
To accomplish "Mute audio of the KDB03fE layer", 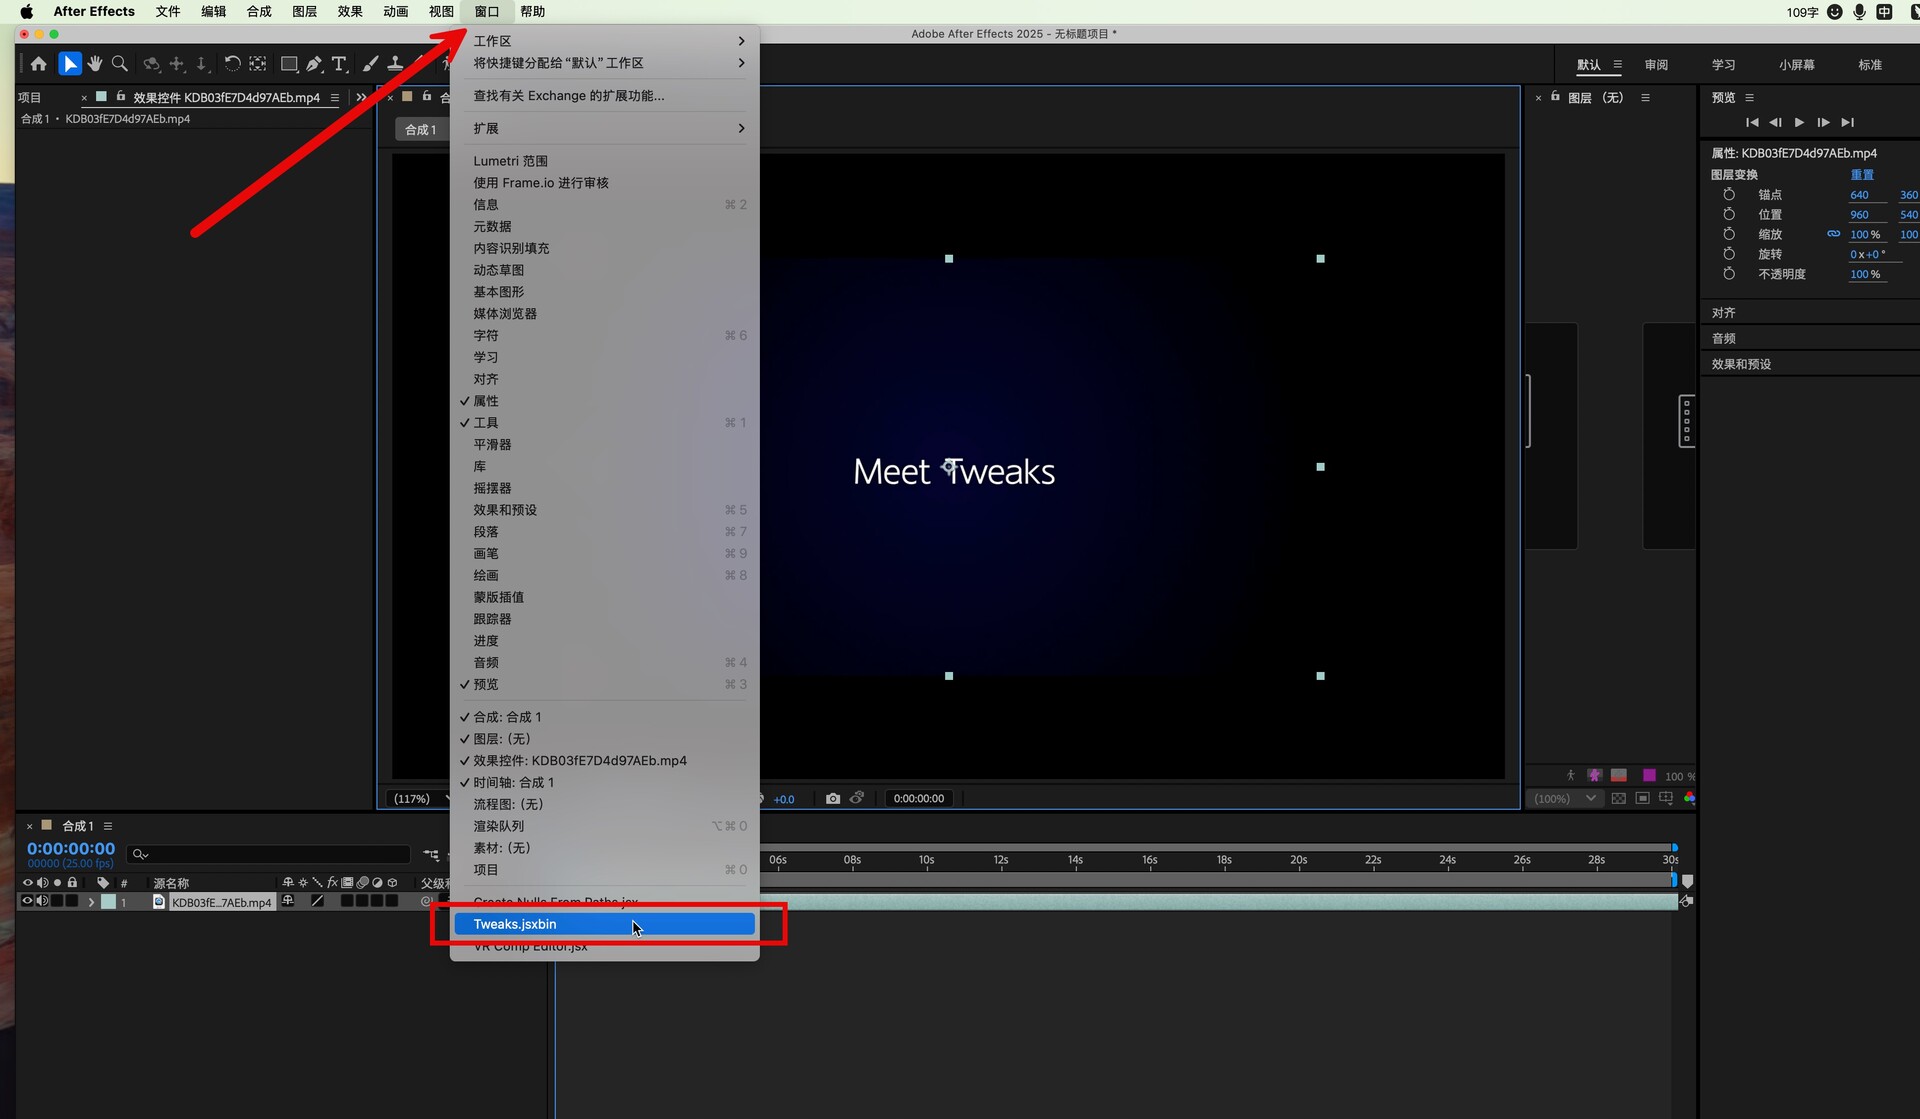I will click(42, 902).
